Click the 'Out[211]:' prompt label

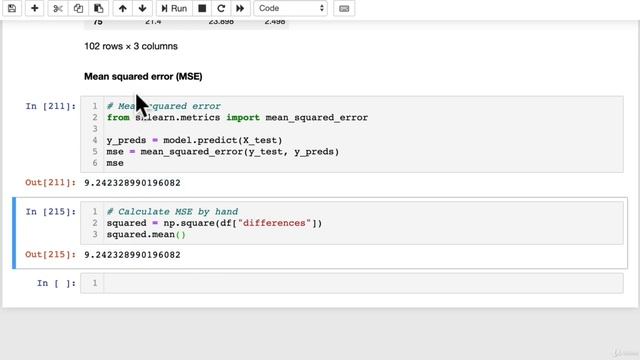[51, 182]
